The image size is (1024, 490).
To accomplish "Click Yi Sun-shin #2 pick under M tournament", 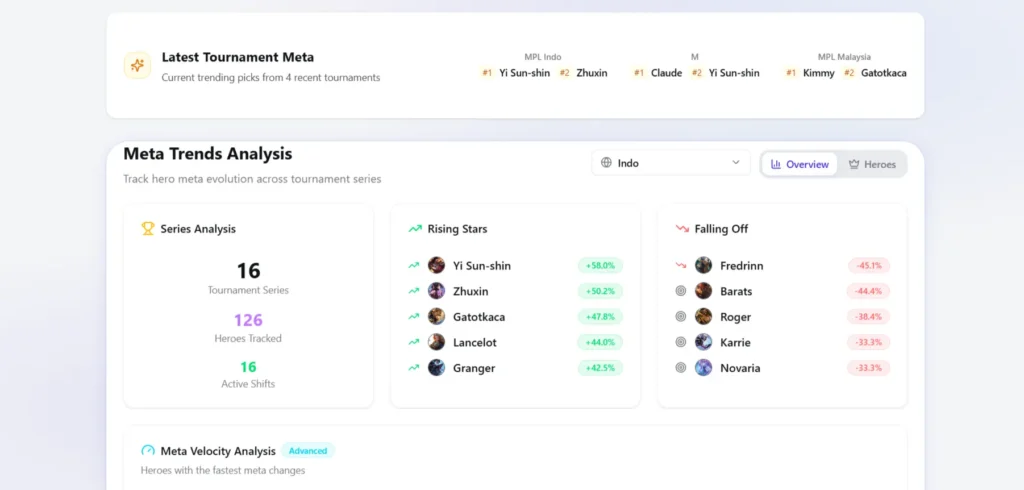I will (x=726, y=73).
